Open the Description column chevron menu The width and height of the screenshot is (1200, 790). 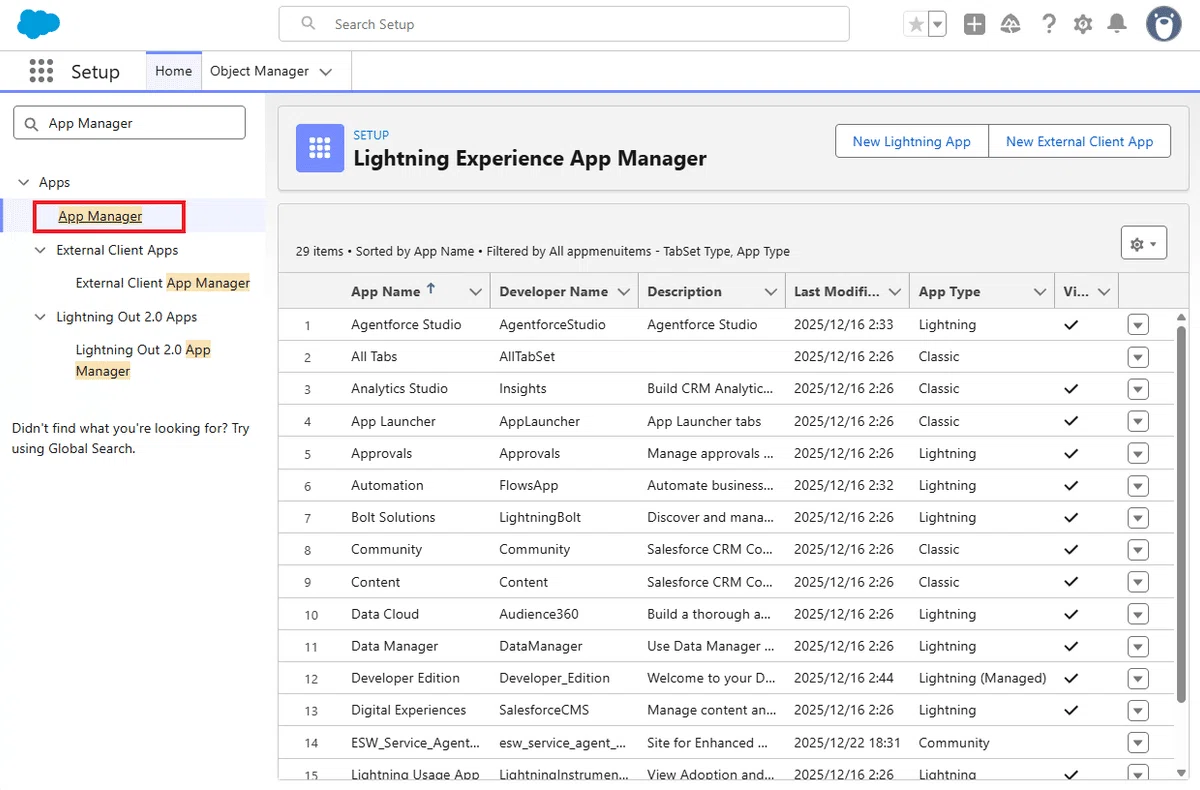(x=771, y=292)
